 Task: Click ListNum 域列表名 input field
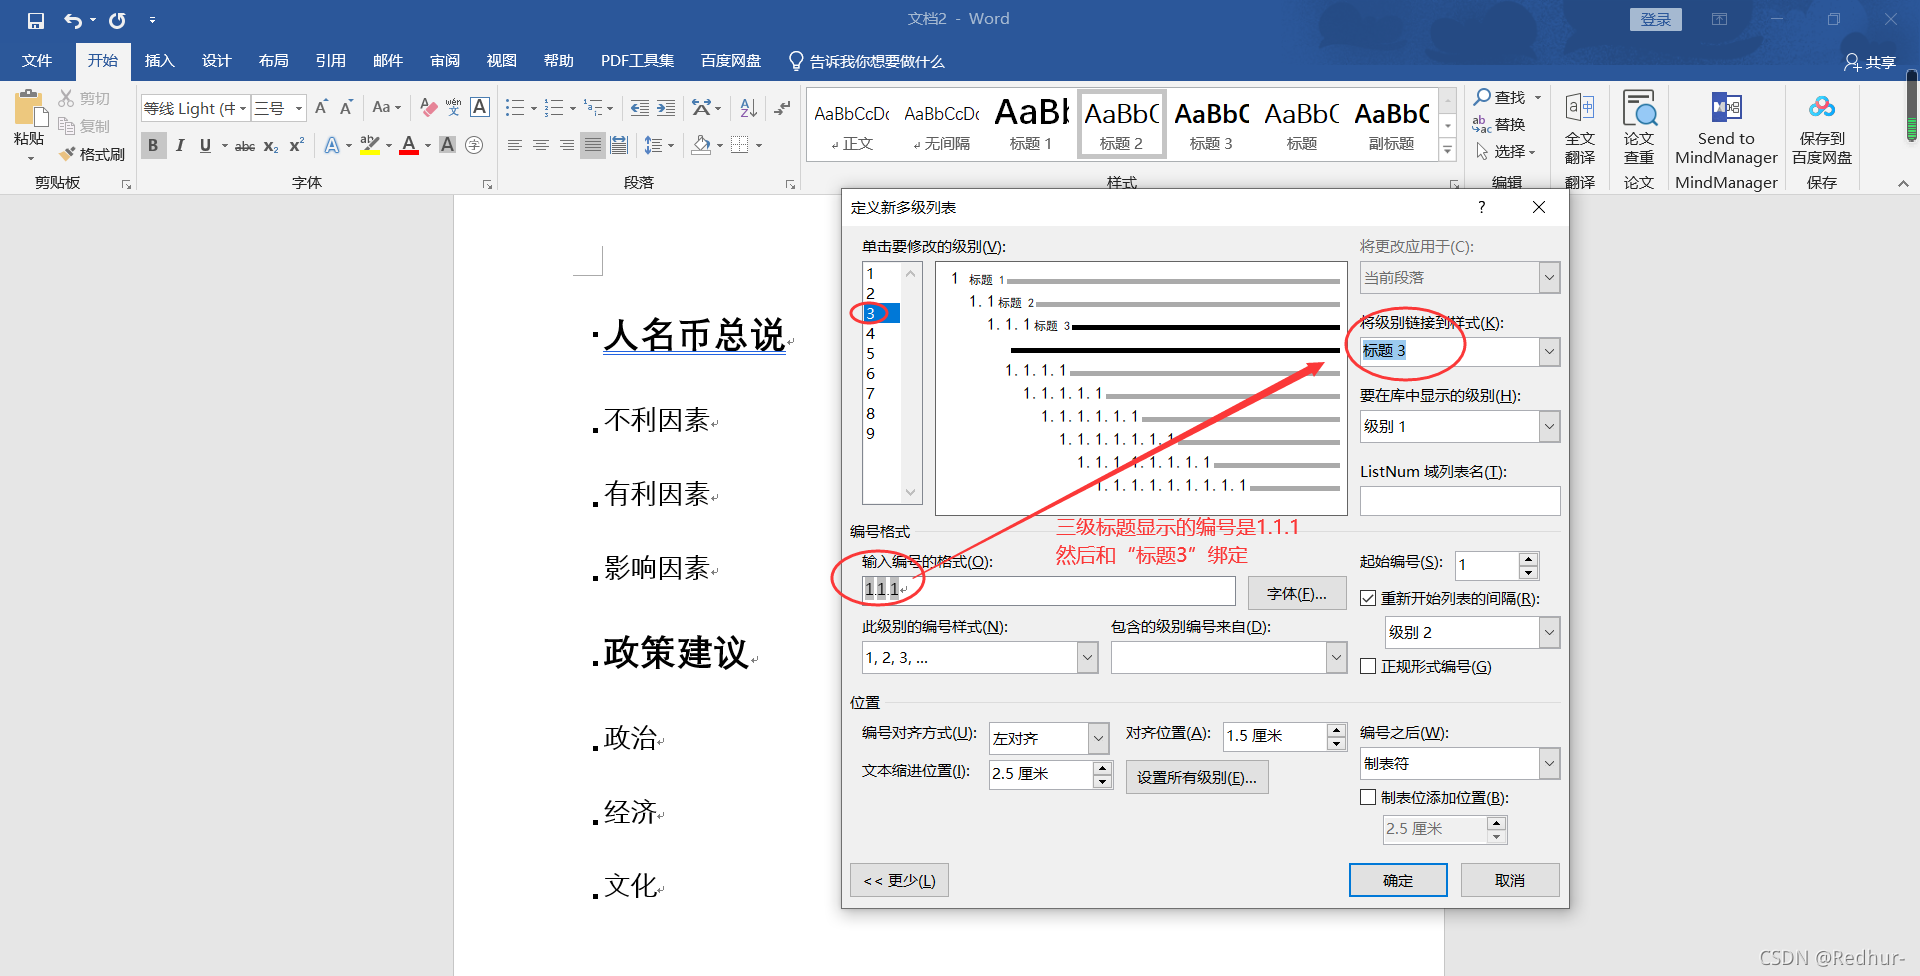[1460, 501]
